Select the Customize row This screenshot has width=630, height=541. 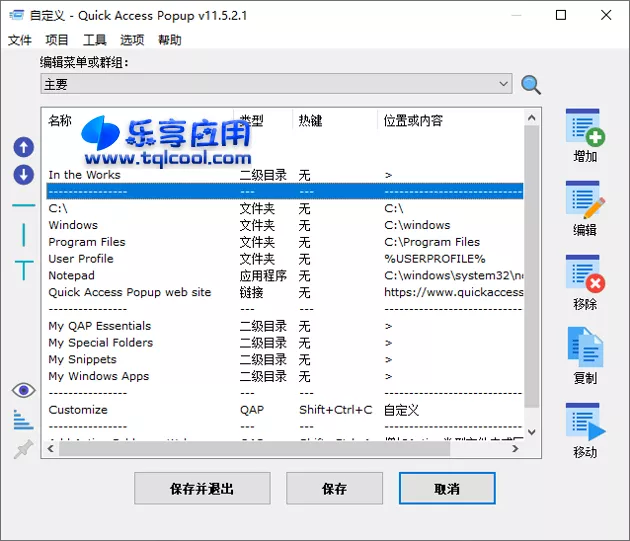coord(285,410)
